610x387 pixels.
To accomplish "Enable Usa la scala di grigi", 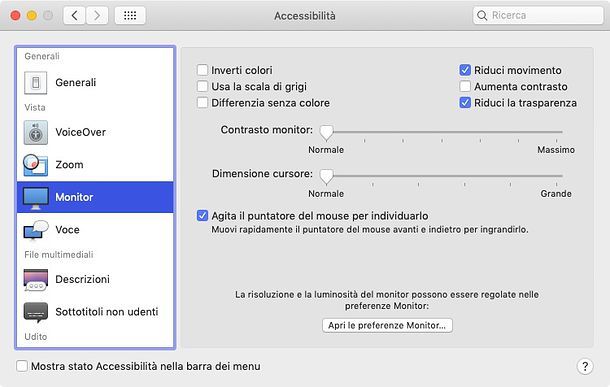I will (202, 86).
